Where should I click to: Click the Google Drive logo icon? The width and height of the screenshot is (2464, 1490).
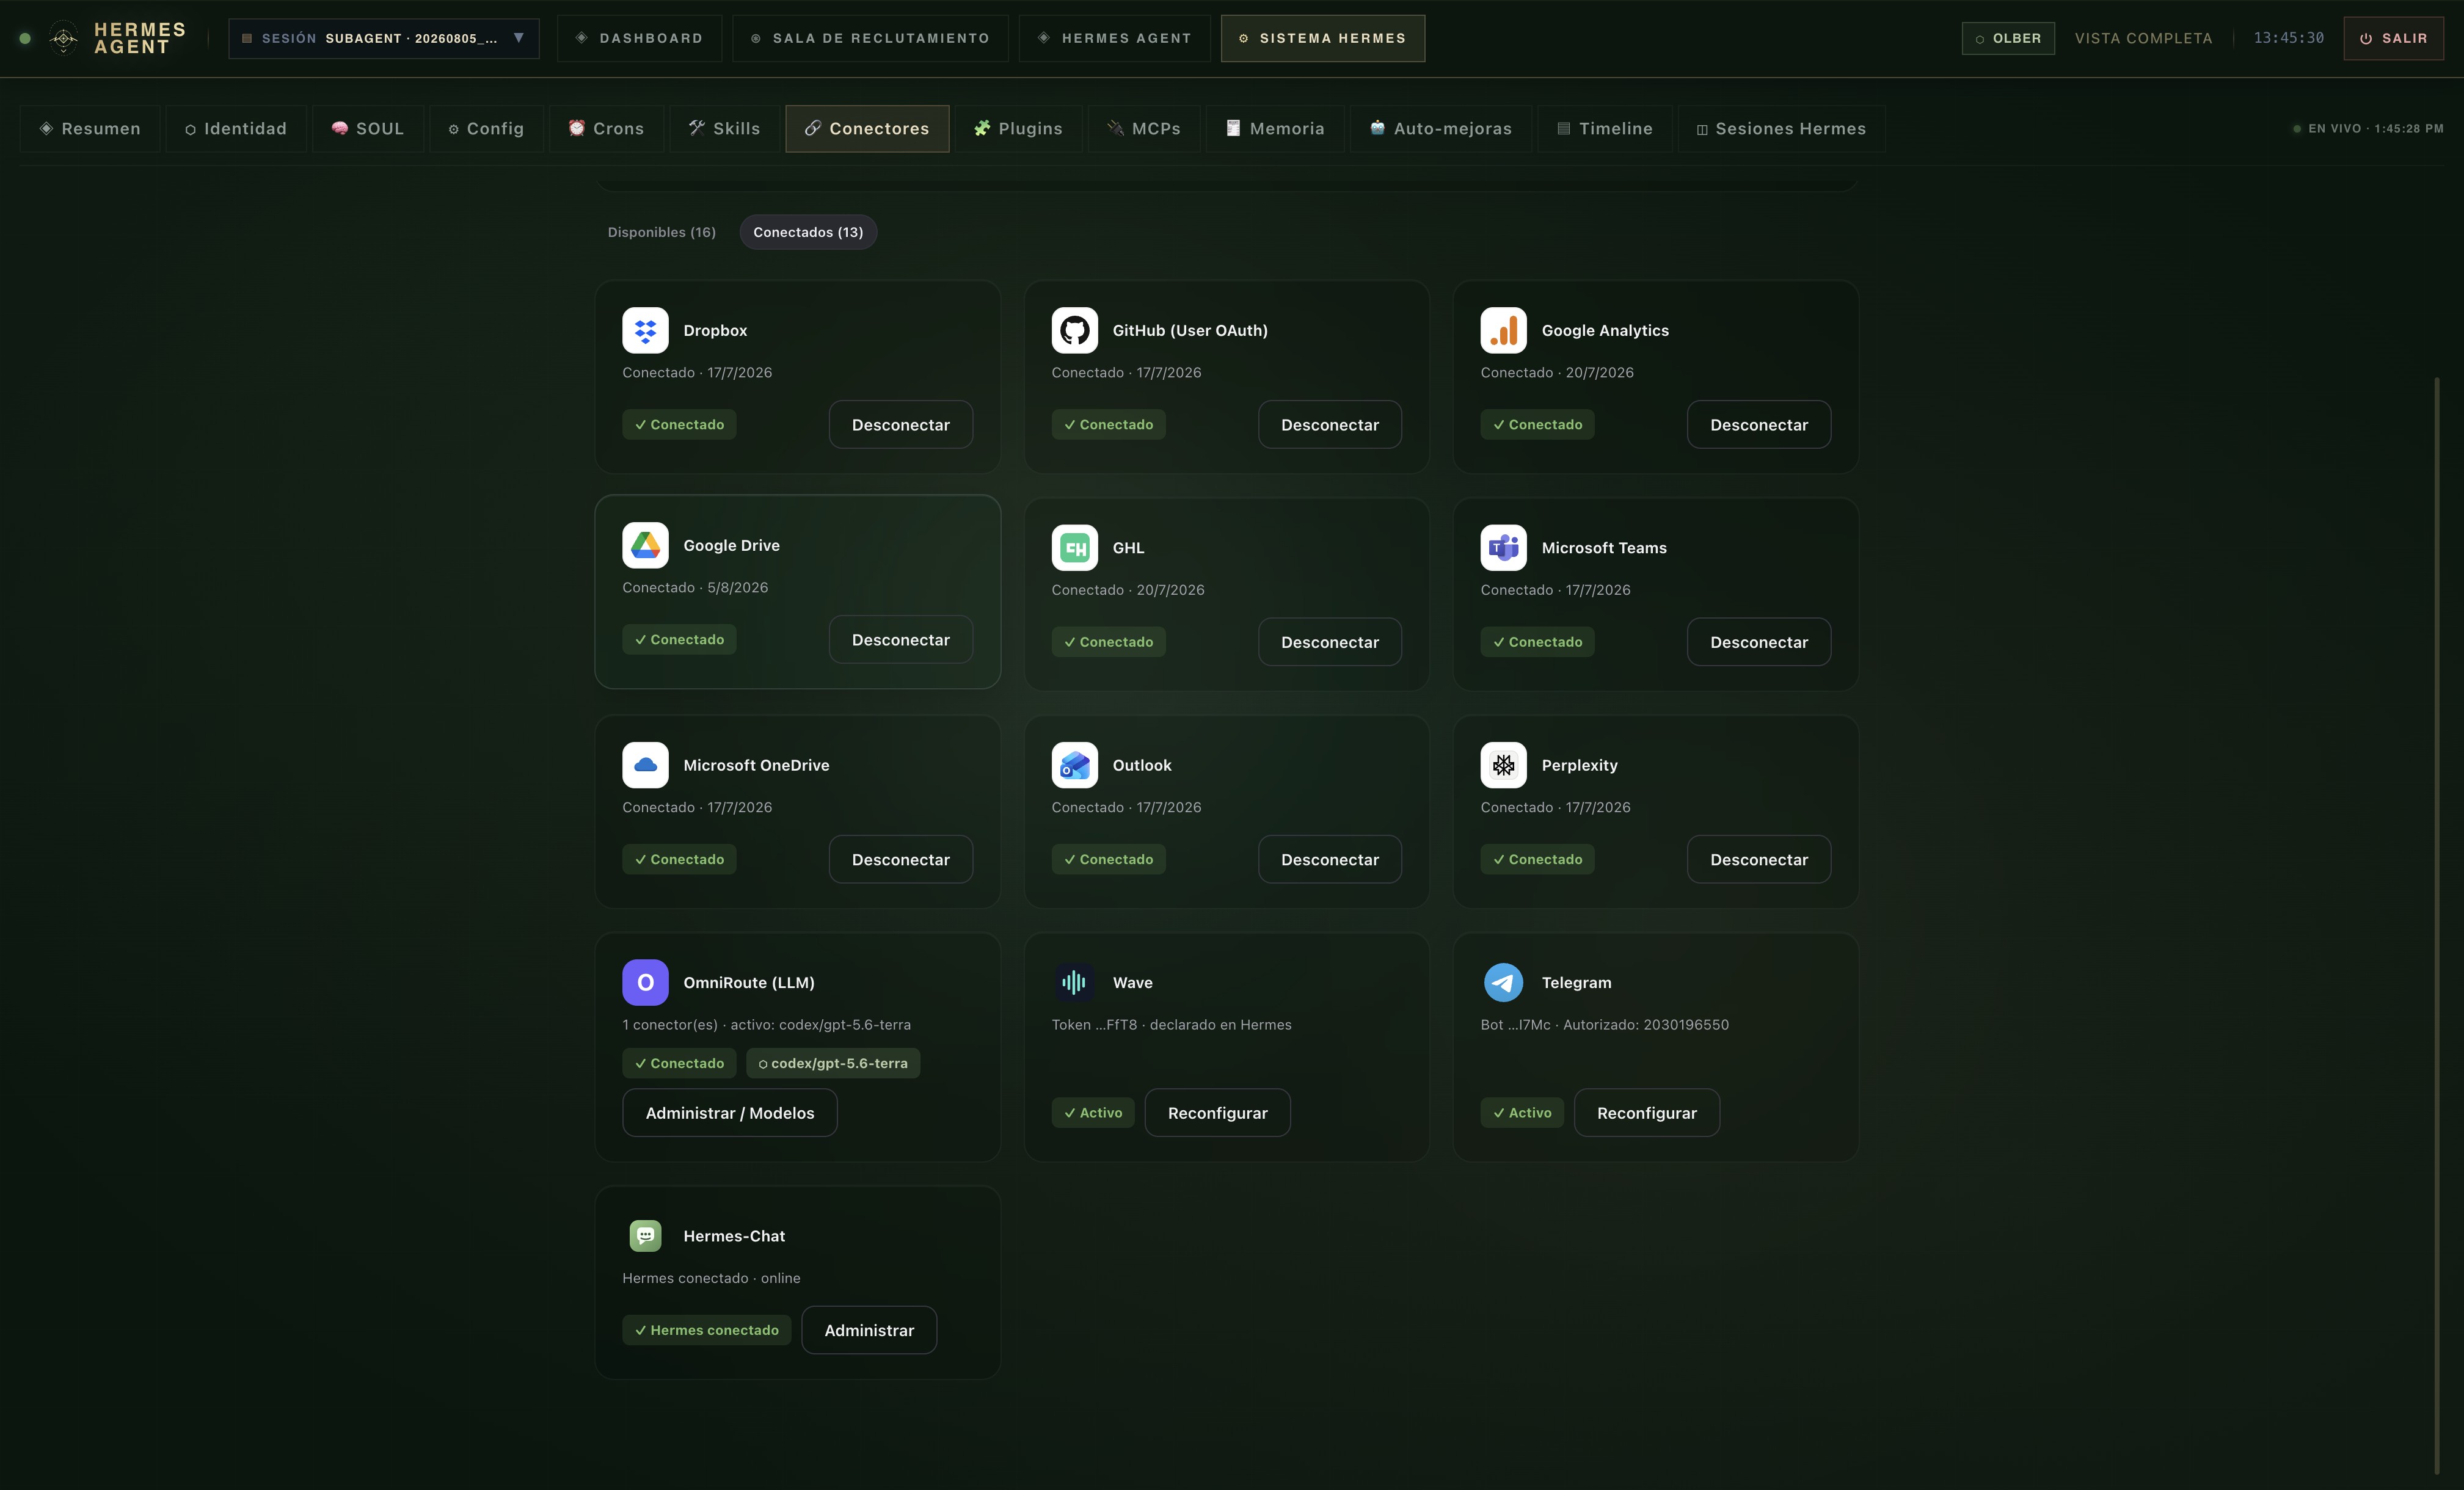(x=645, y=545)
